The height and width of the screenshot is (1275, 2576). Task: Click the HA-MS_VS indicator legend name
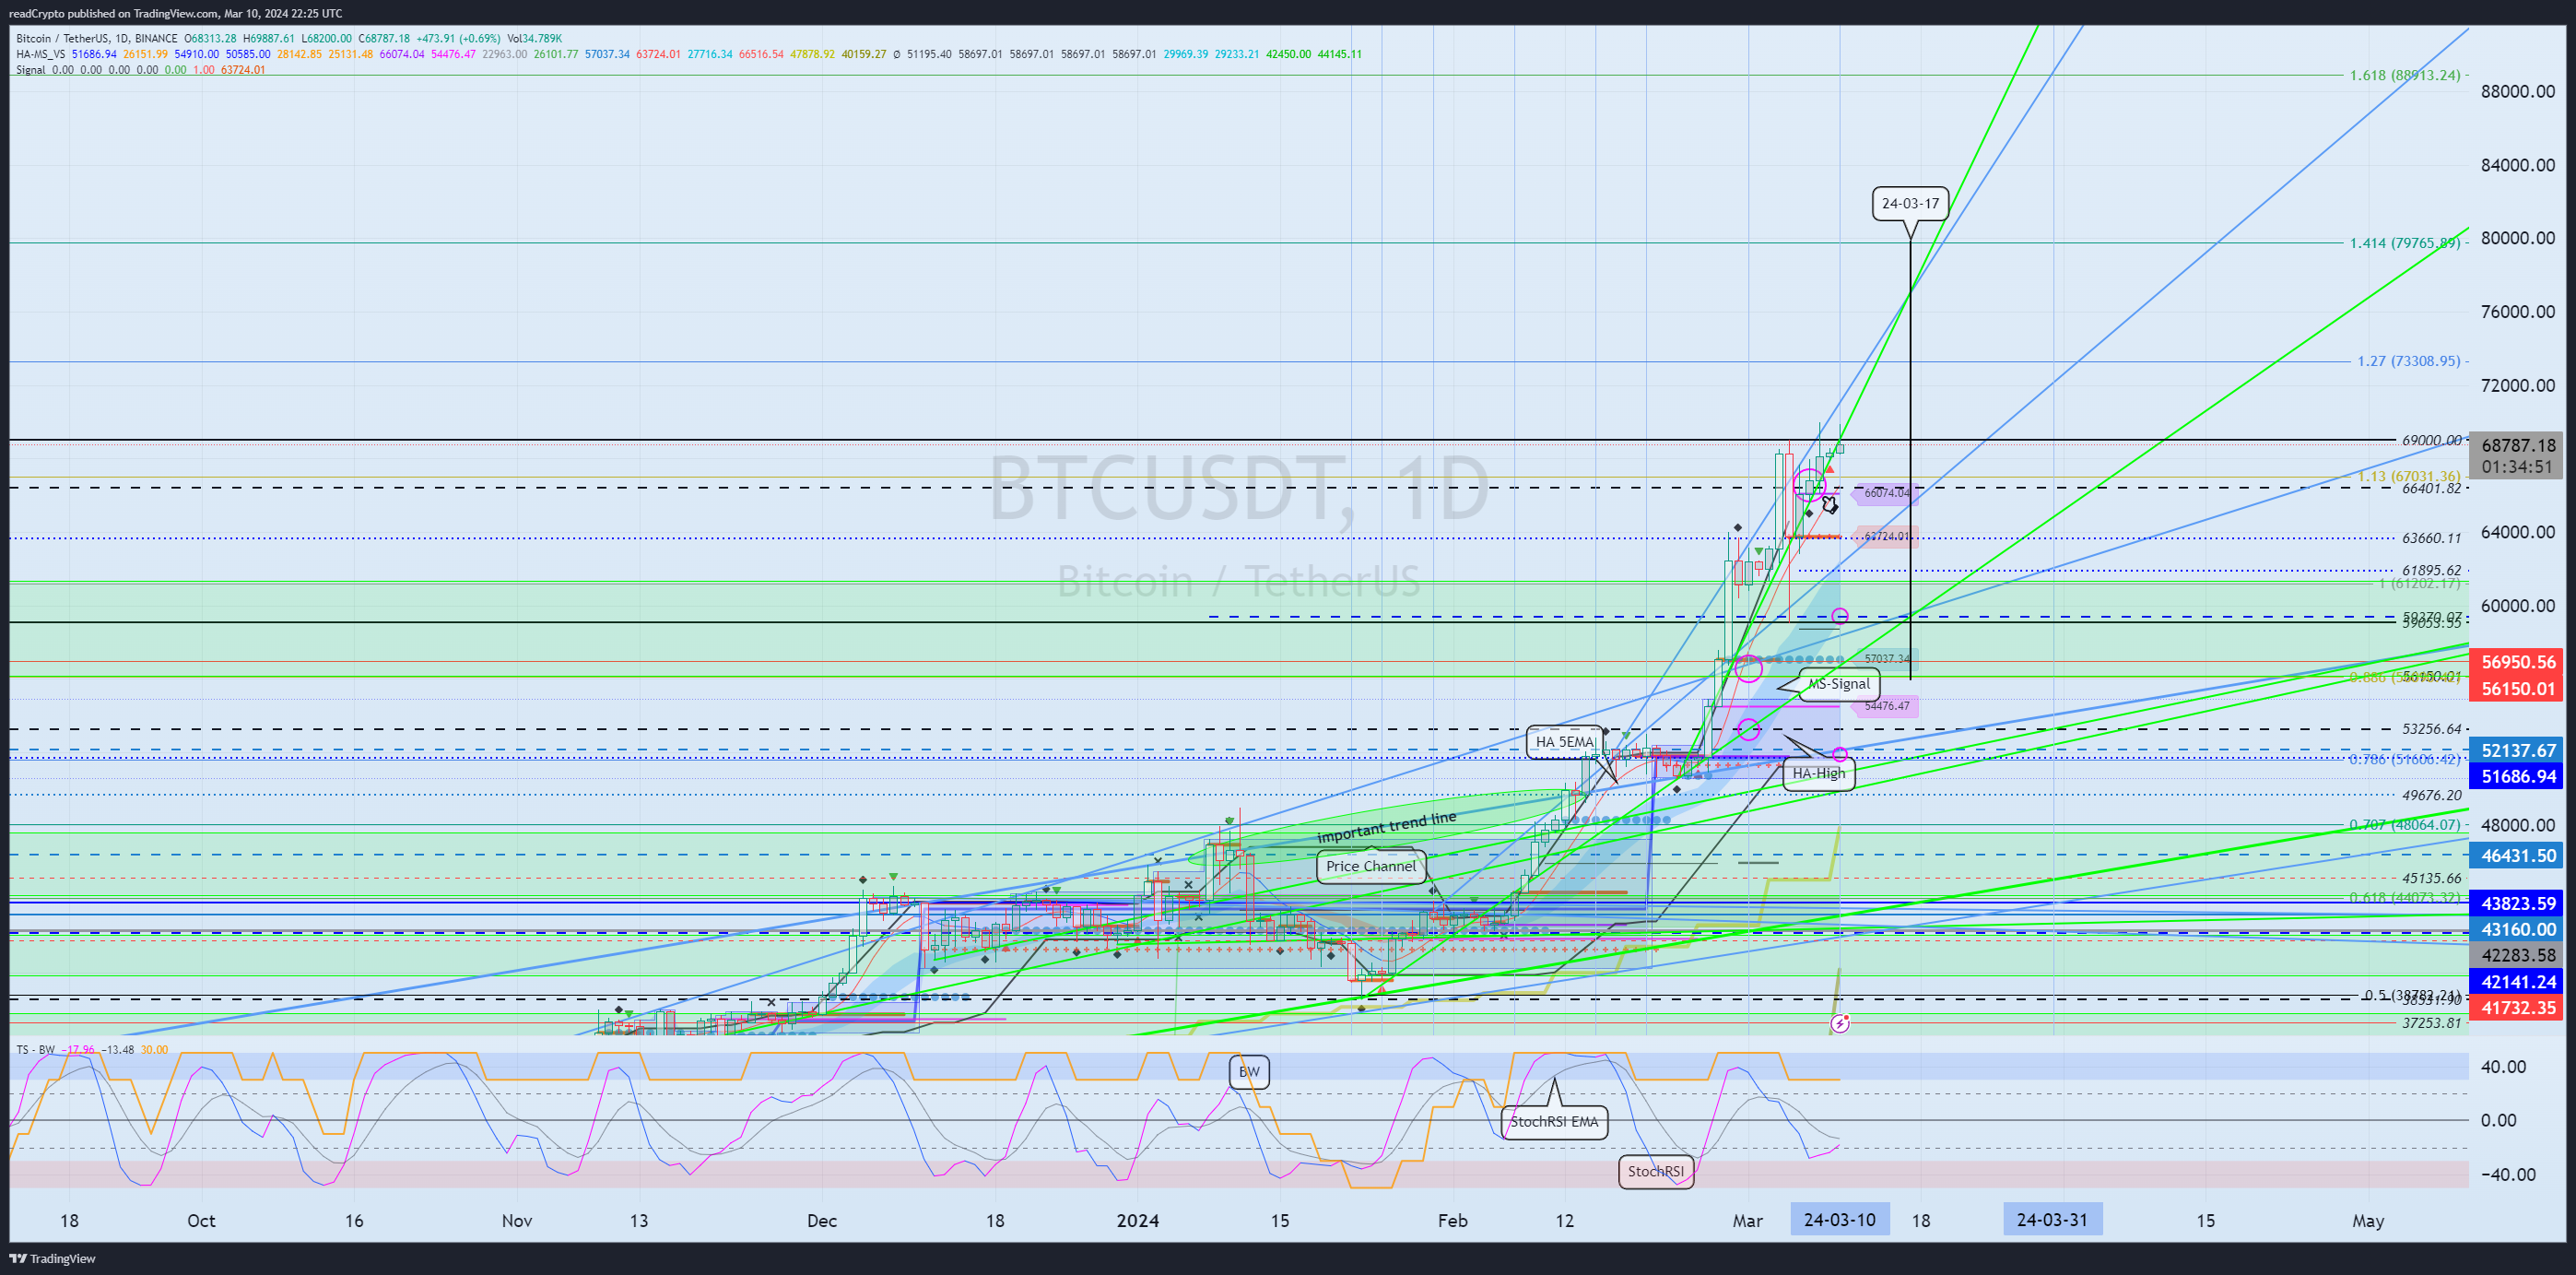[x=41, y=54]
